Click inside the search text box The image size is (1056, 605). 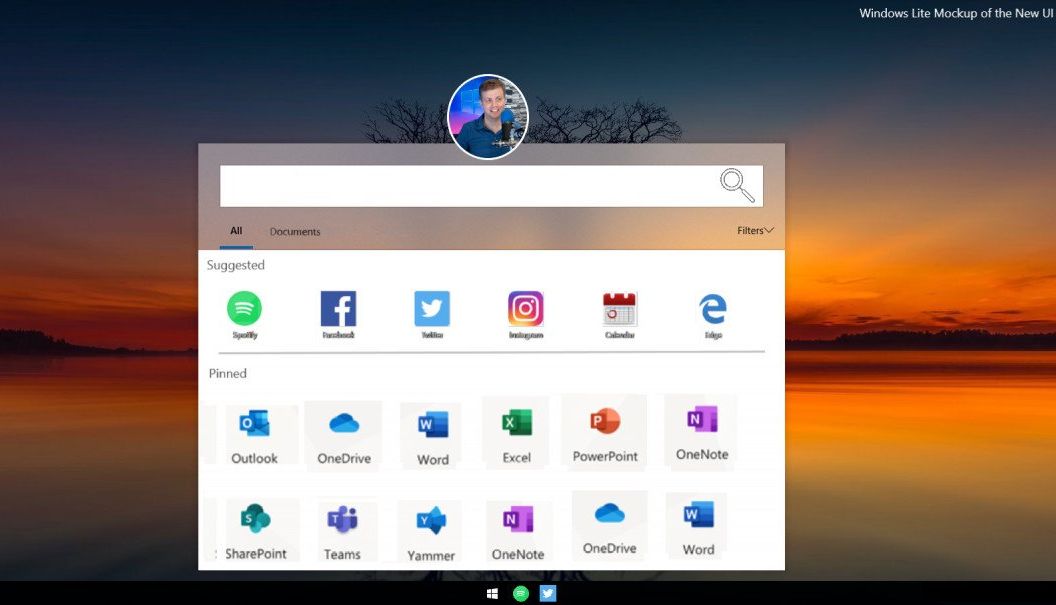(491, 186)
